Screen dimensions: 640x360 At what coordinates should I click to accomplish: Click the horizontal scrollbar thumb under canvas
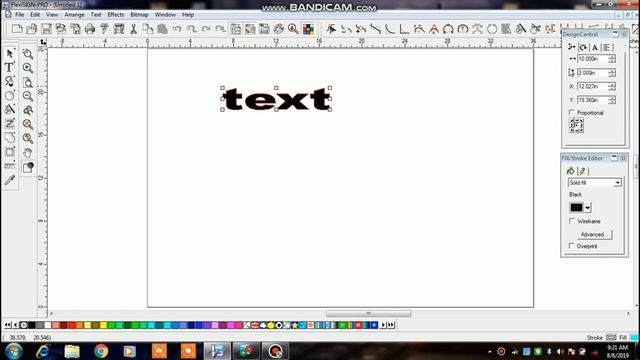[369, 313]
